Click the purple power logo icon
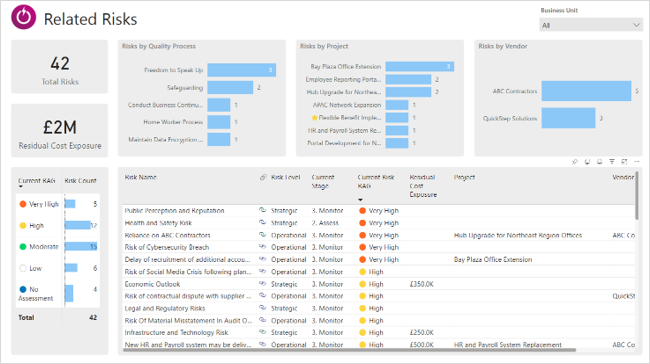Image resolution: width=650 pixels, height=364 pixels. [x=24, y=17]
